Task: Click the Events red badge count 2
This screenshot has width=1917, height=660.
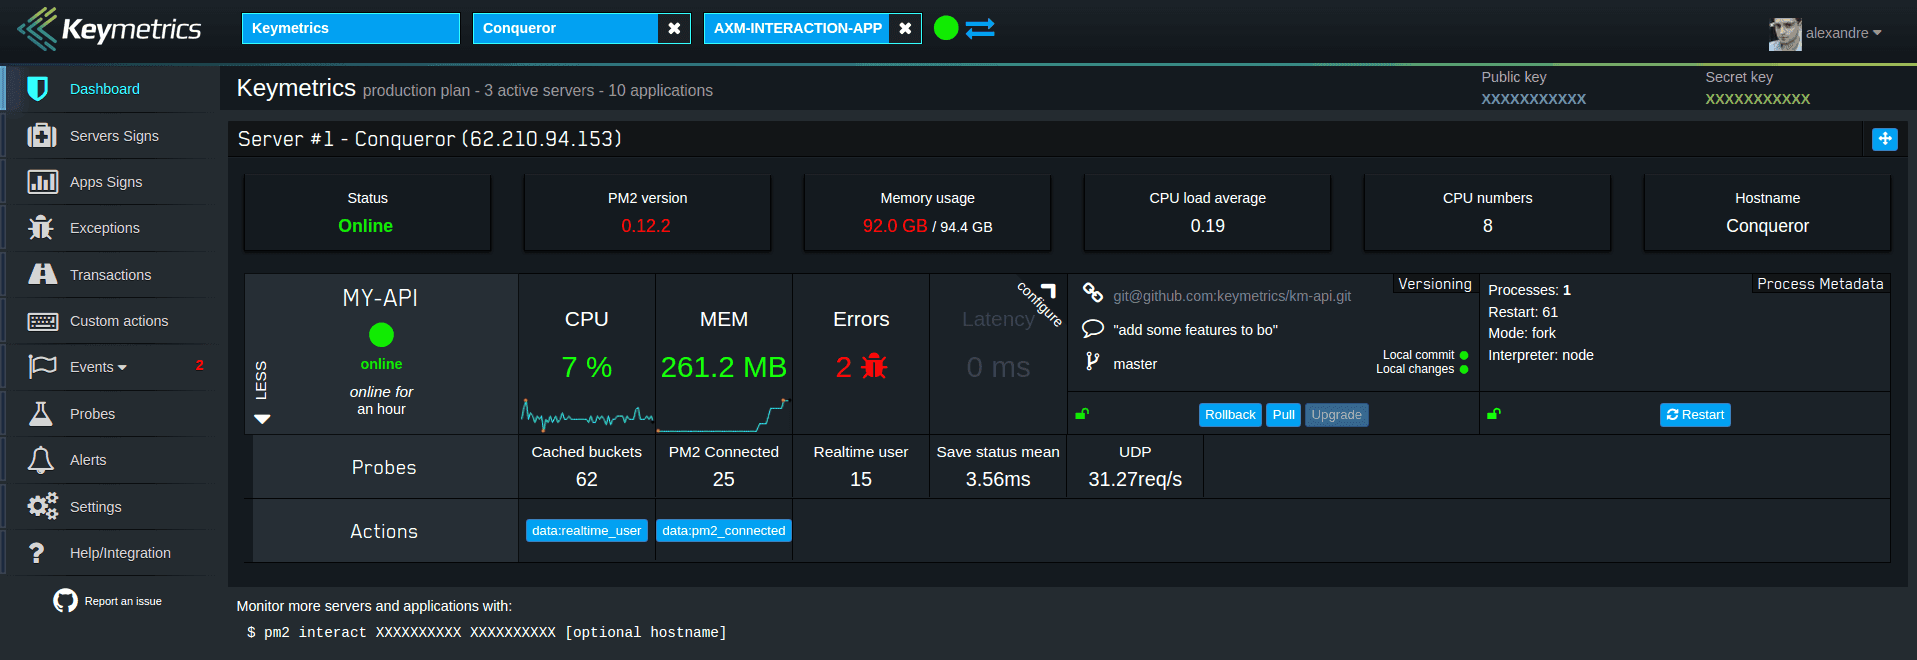Action: 200,365
